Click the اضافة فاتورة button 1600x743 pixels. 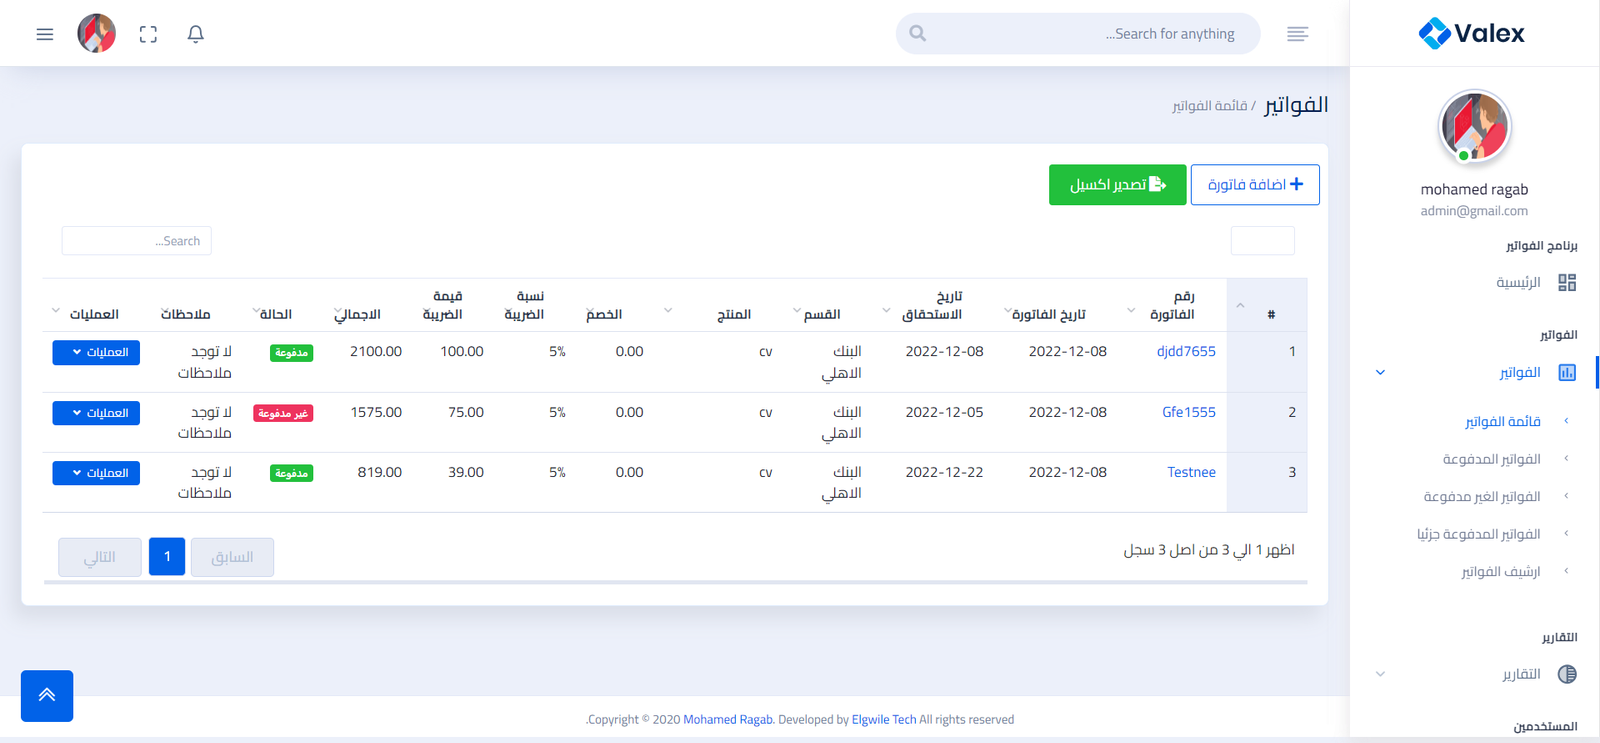coord(1254,185)
